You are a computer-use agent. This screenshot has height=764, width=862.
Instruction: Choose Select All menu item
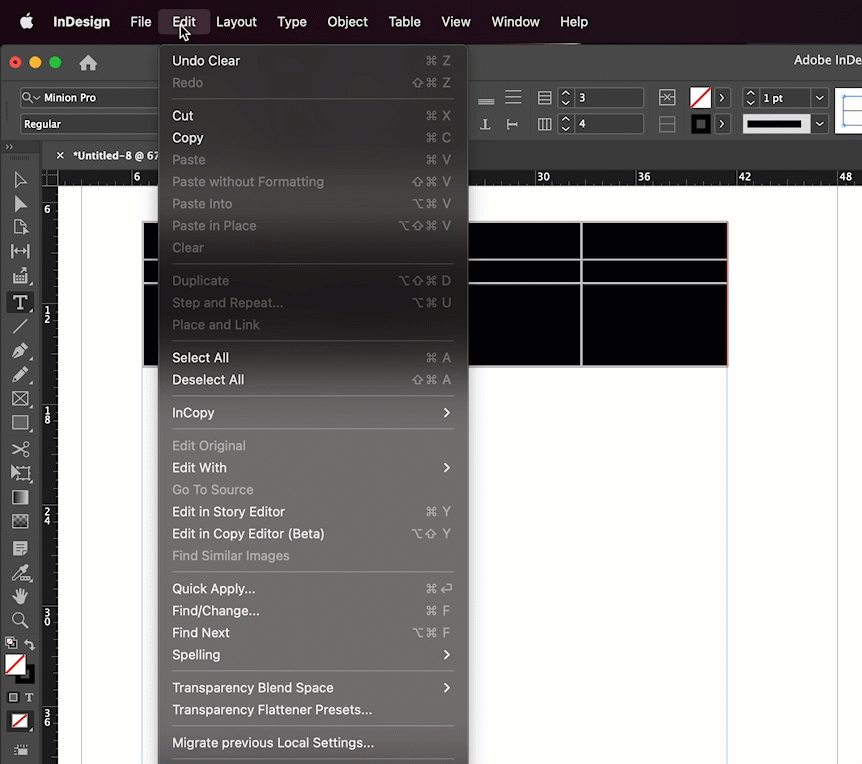[312, 358]
